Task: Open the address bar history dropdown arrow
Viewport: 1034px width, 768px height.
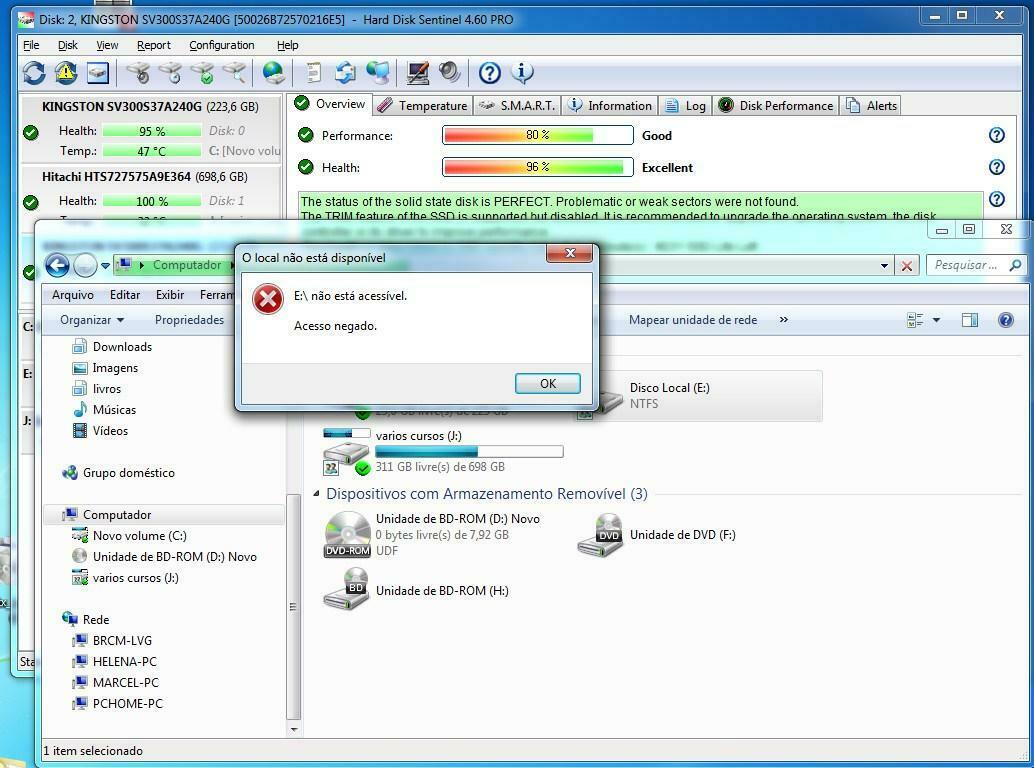Action: (x=884, y=266)
